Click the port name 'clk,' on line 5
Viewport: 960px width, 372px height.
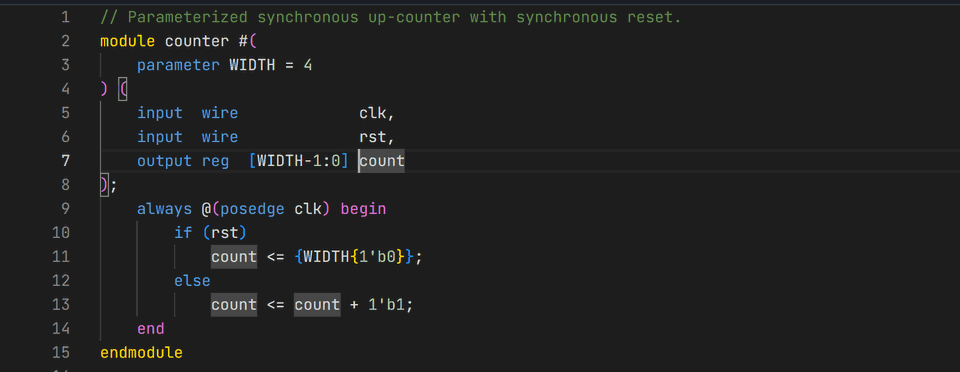tap(377, 113)
